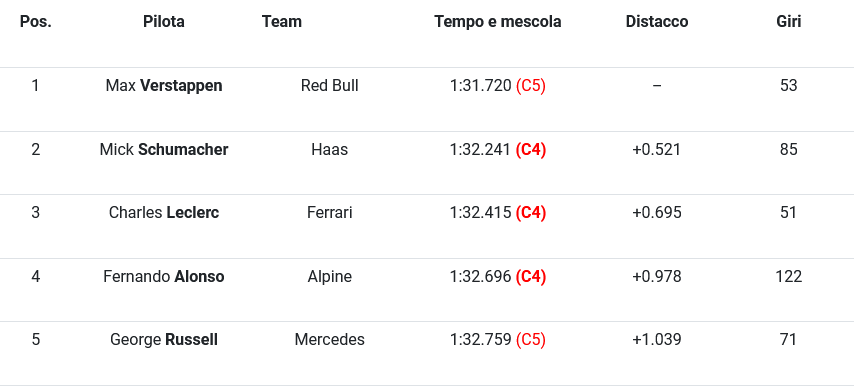
Task: Click the Pos. column header
Action: 35,22
